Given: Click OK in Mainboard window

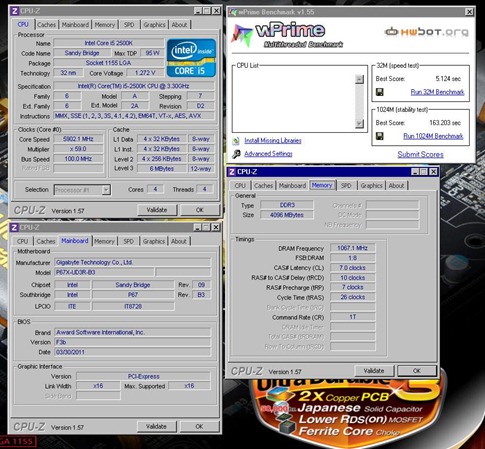Looking at the screenshot, I should point(199,426).
